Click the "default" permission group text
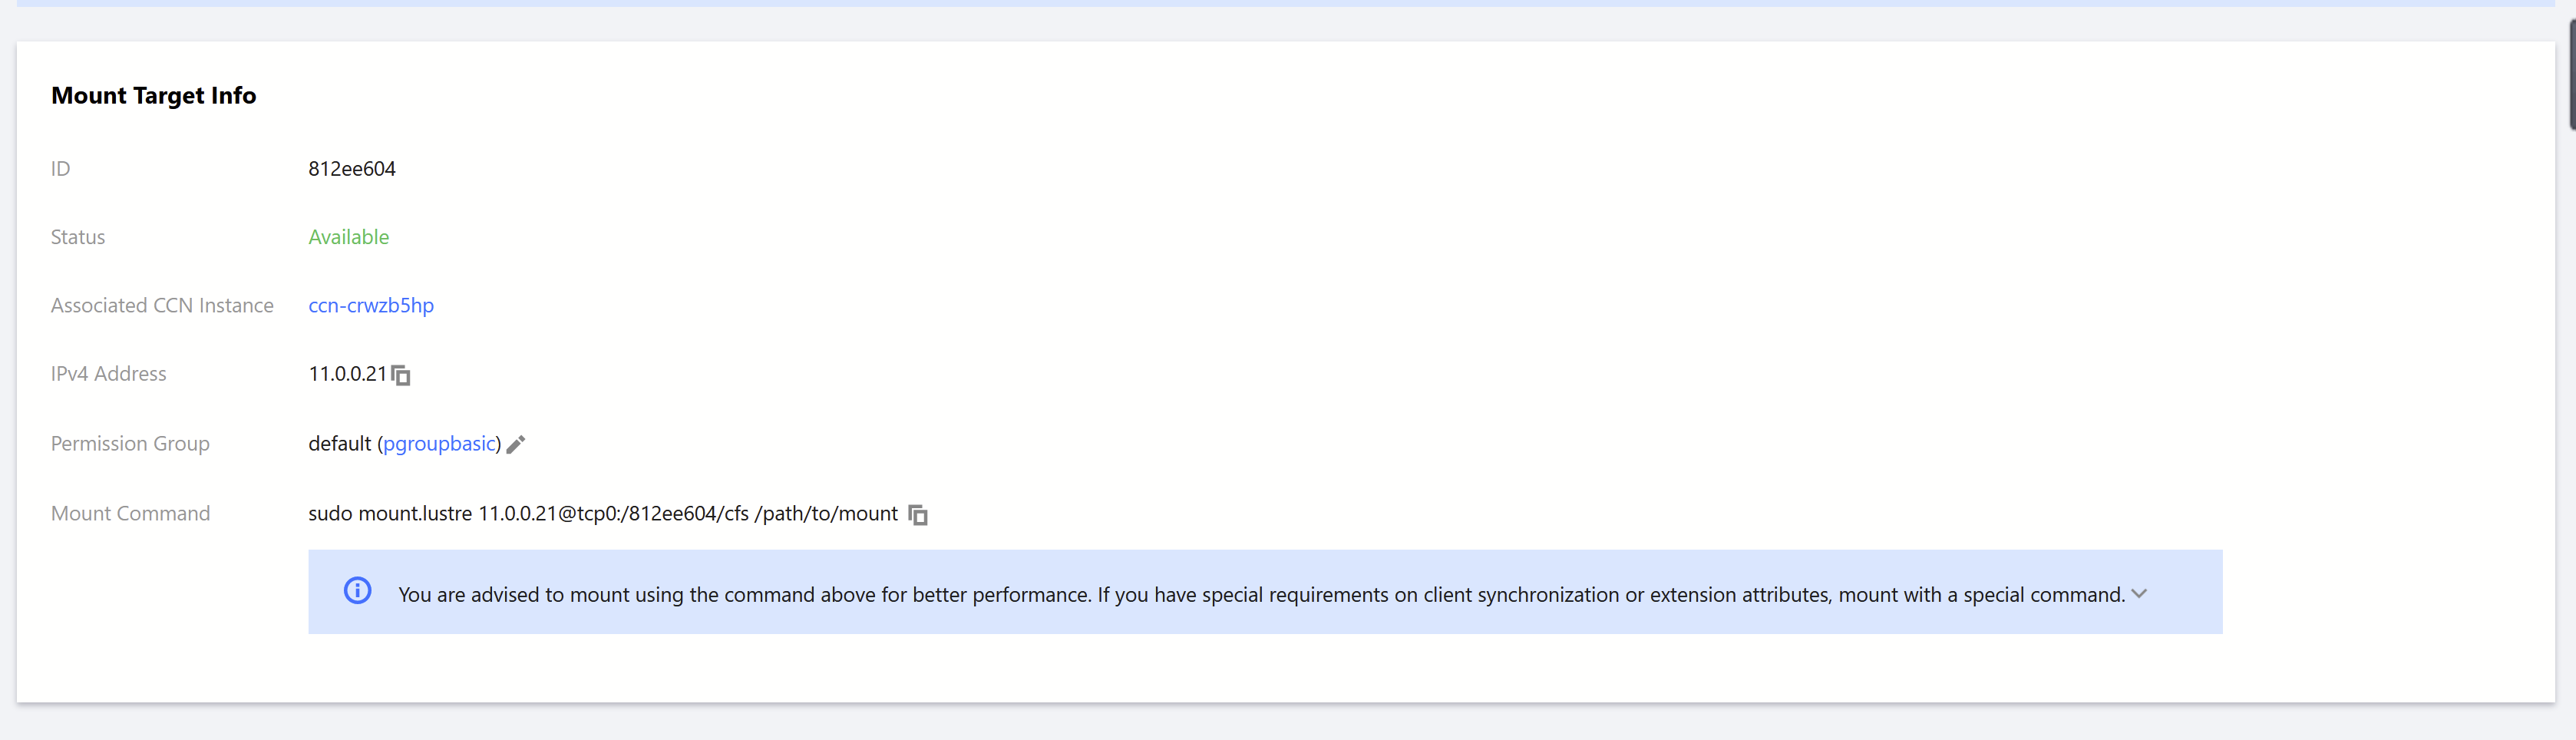This screenshot has width=2576, height=740. 339,443
